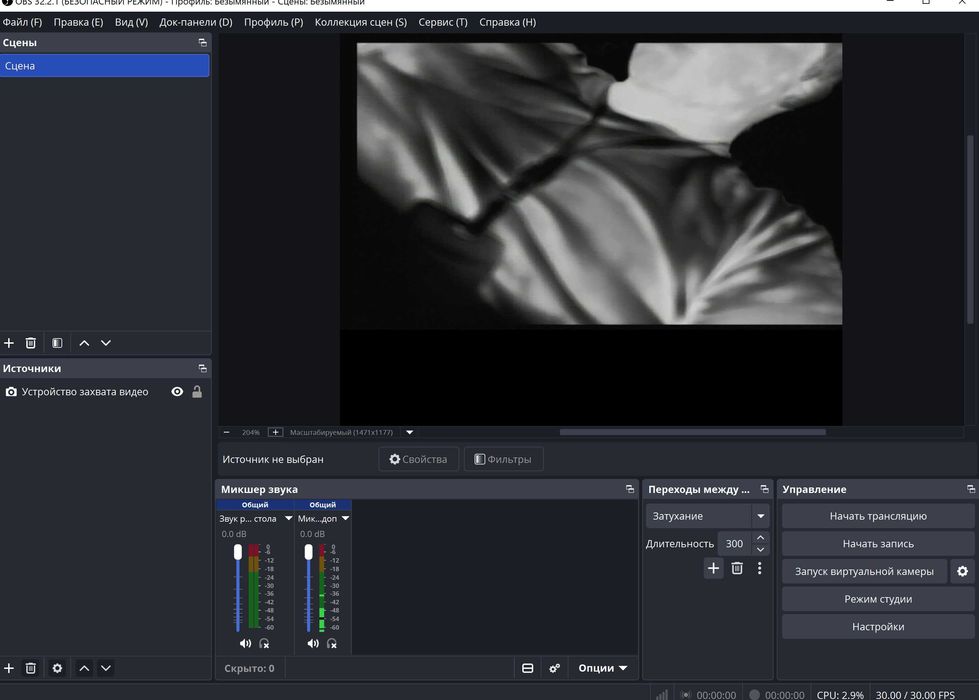
Task: Mute the Мик...доп channel speaker
Action: (313, 643)
